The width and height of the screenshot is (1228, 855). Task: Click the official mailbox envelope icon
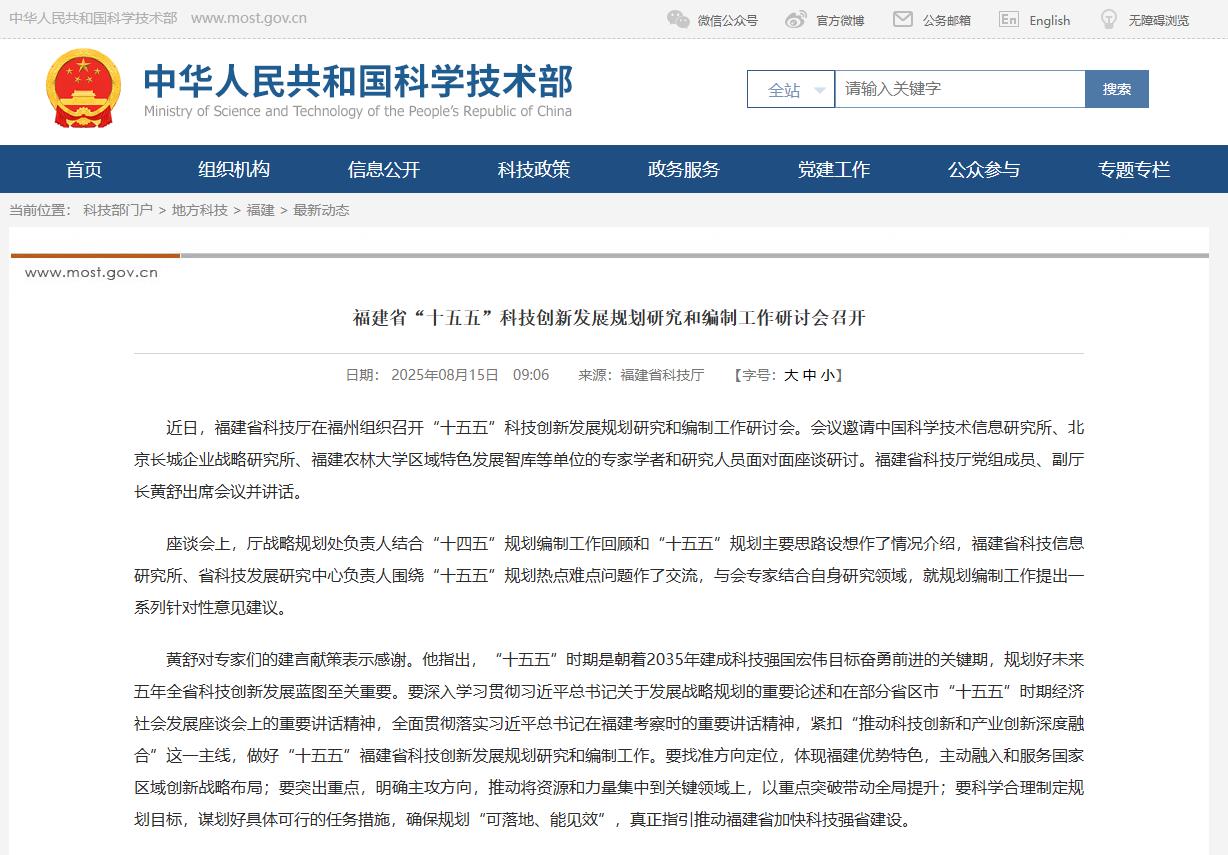click(x=903, y=19)
